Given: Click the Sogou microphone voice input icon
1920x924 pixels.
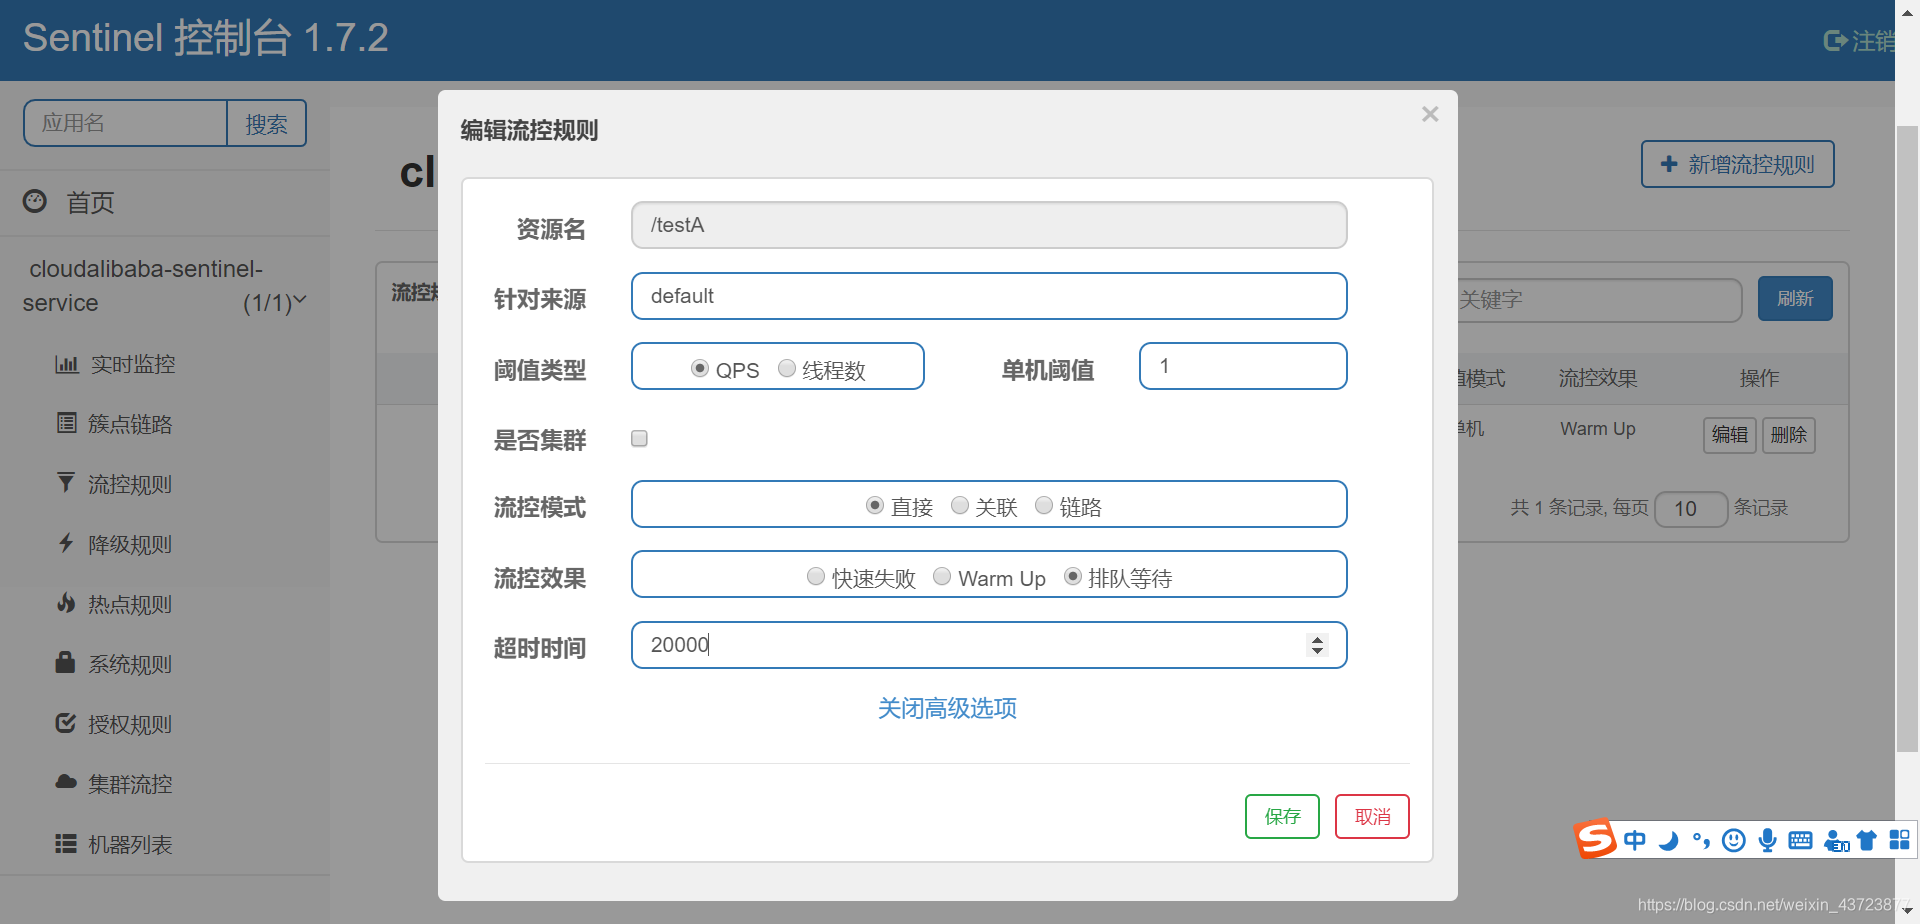Looking at the screenshot, I should [x=1768, y=840].
